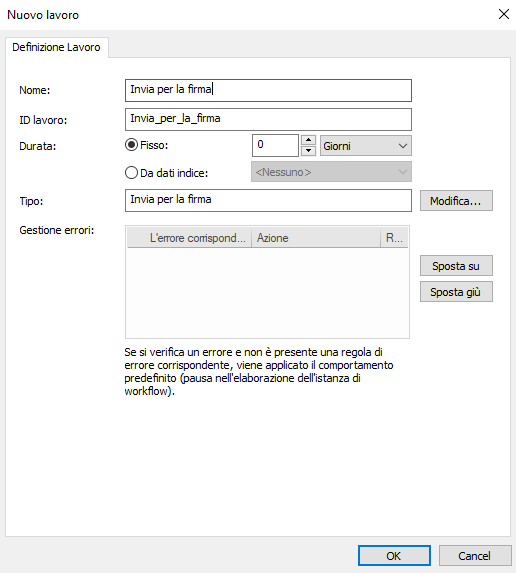Select the Da dati indice radio button
The image size is (516, 573).
point(132,172)
